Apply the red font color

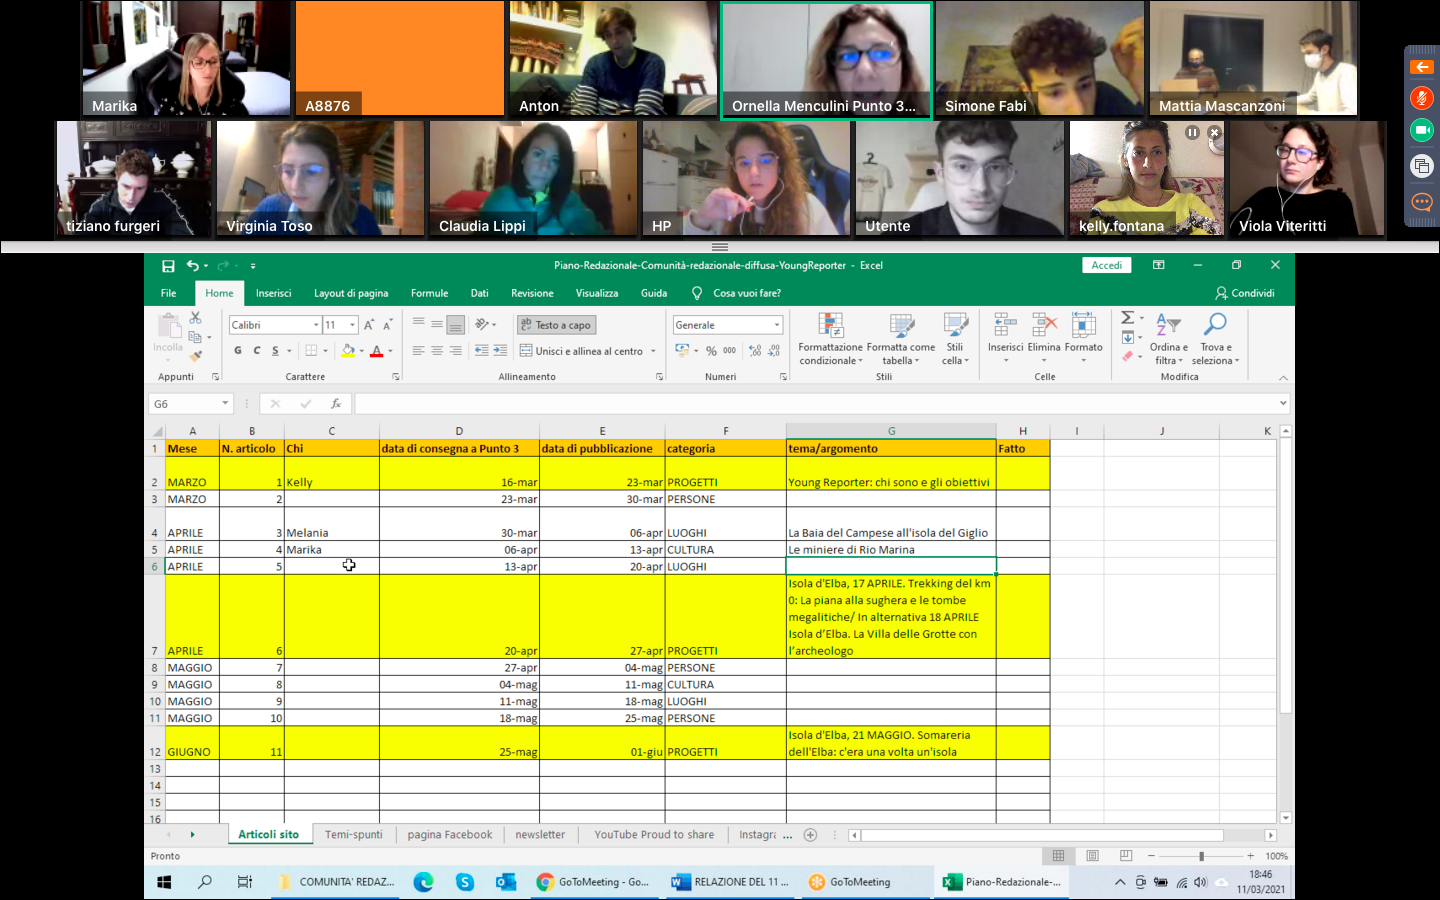(x=377, y=351)
